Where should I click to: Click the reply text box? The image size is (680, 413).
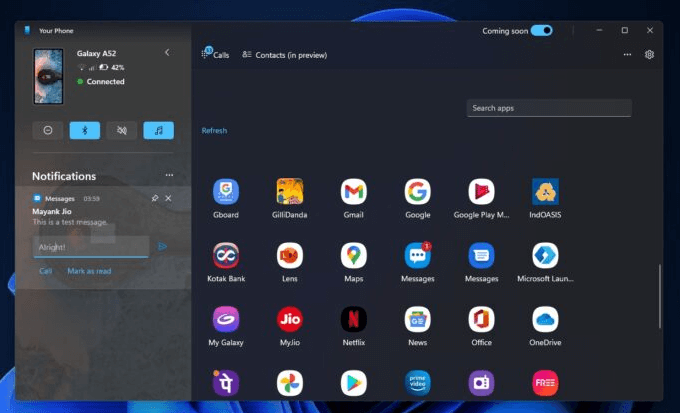[91, 247]
